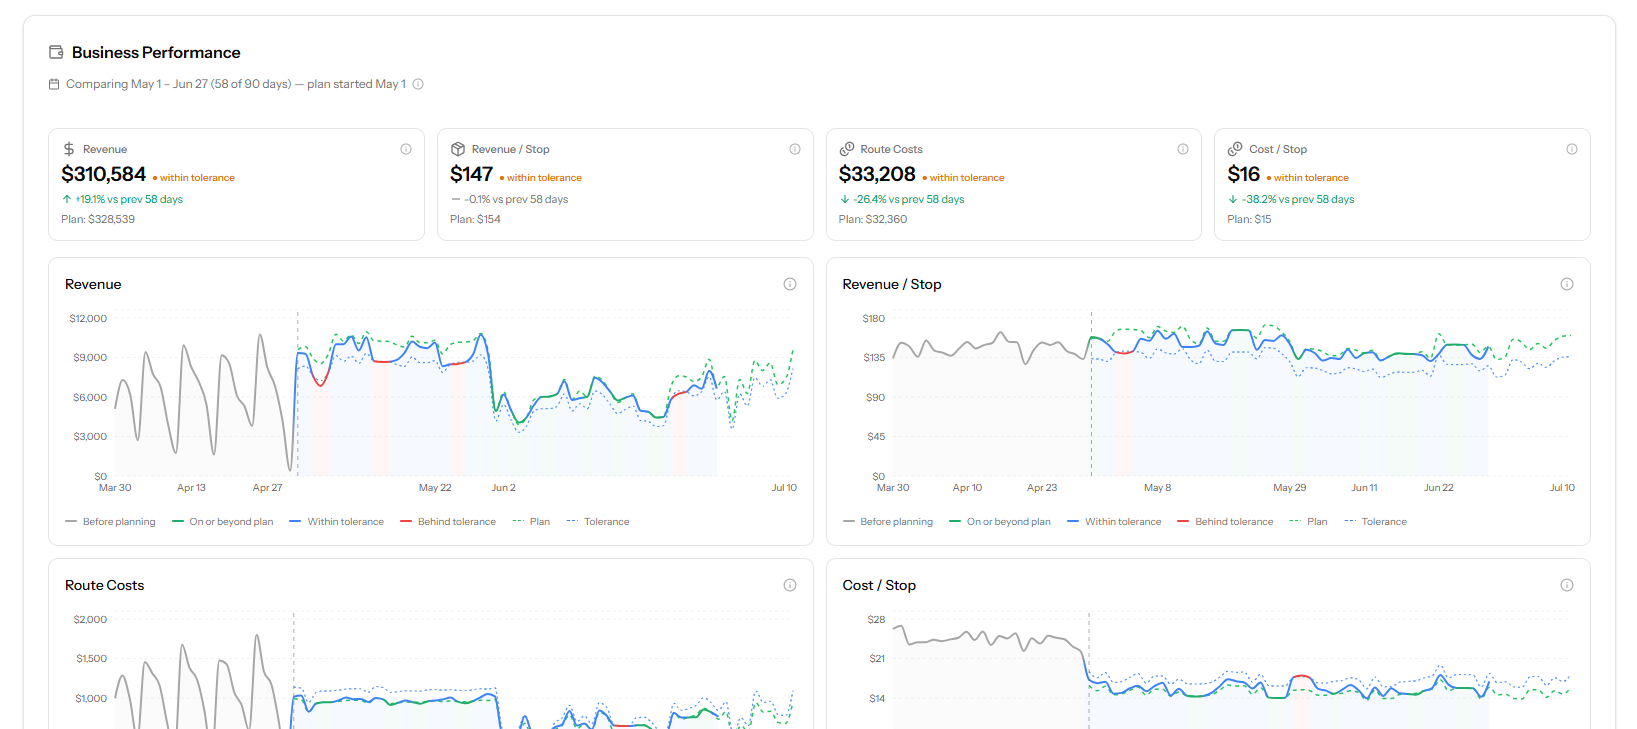Click the down arrow beside -38.2% vs prev
This screenshot has height=729, width=1637.
1233,199
